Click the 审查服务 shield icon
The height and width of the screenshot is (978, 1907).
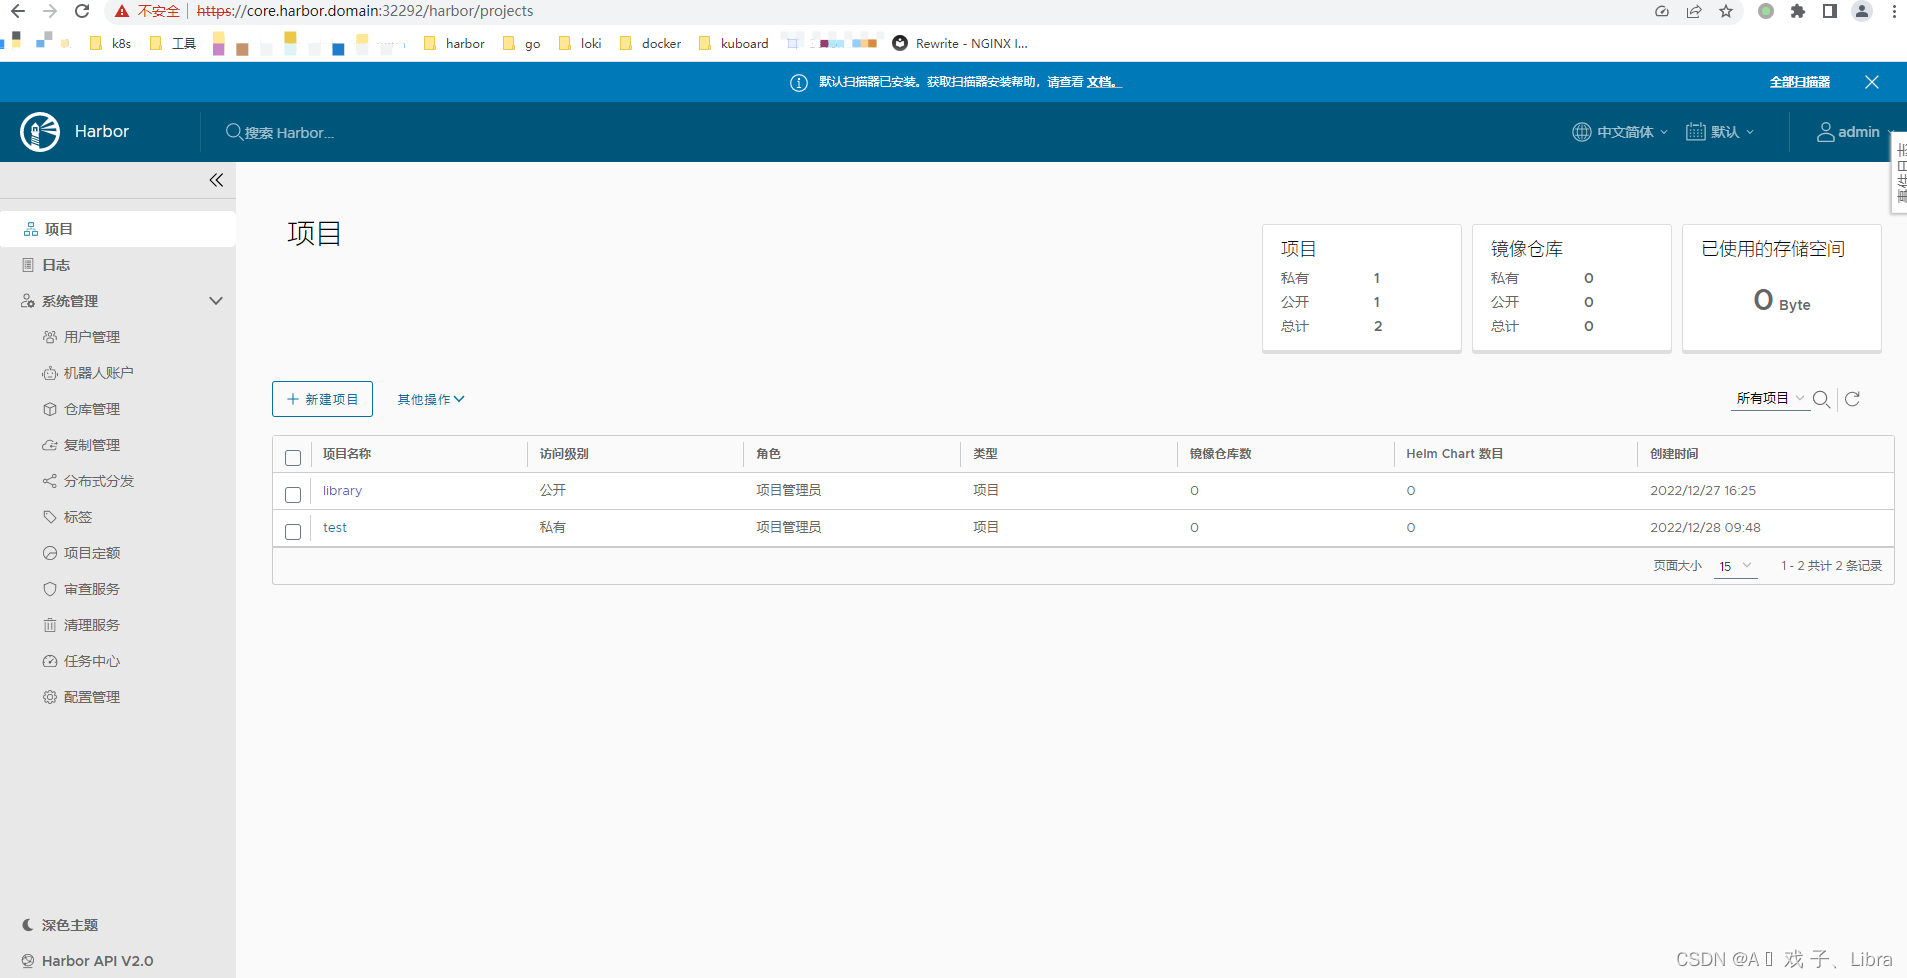(50, 589)
